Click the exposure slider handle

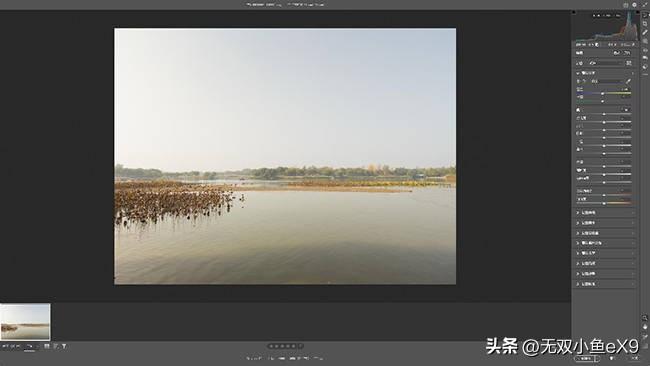coord(604,114)
